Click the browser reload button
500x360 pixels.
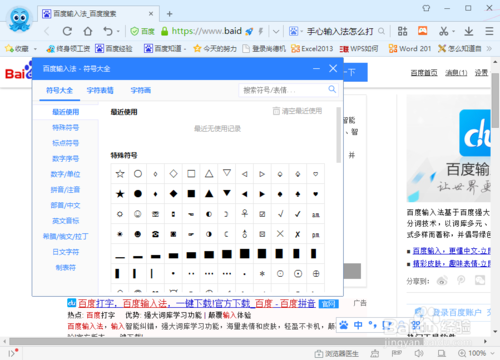pyautogui.click(x=67, y=31)
